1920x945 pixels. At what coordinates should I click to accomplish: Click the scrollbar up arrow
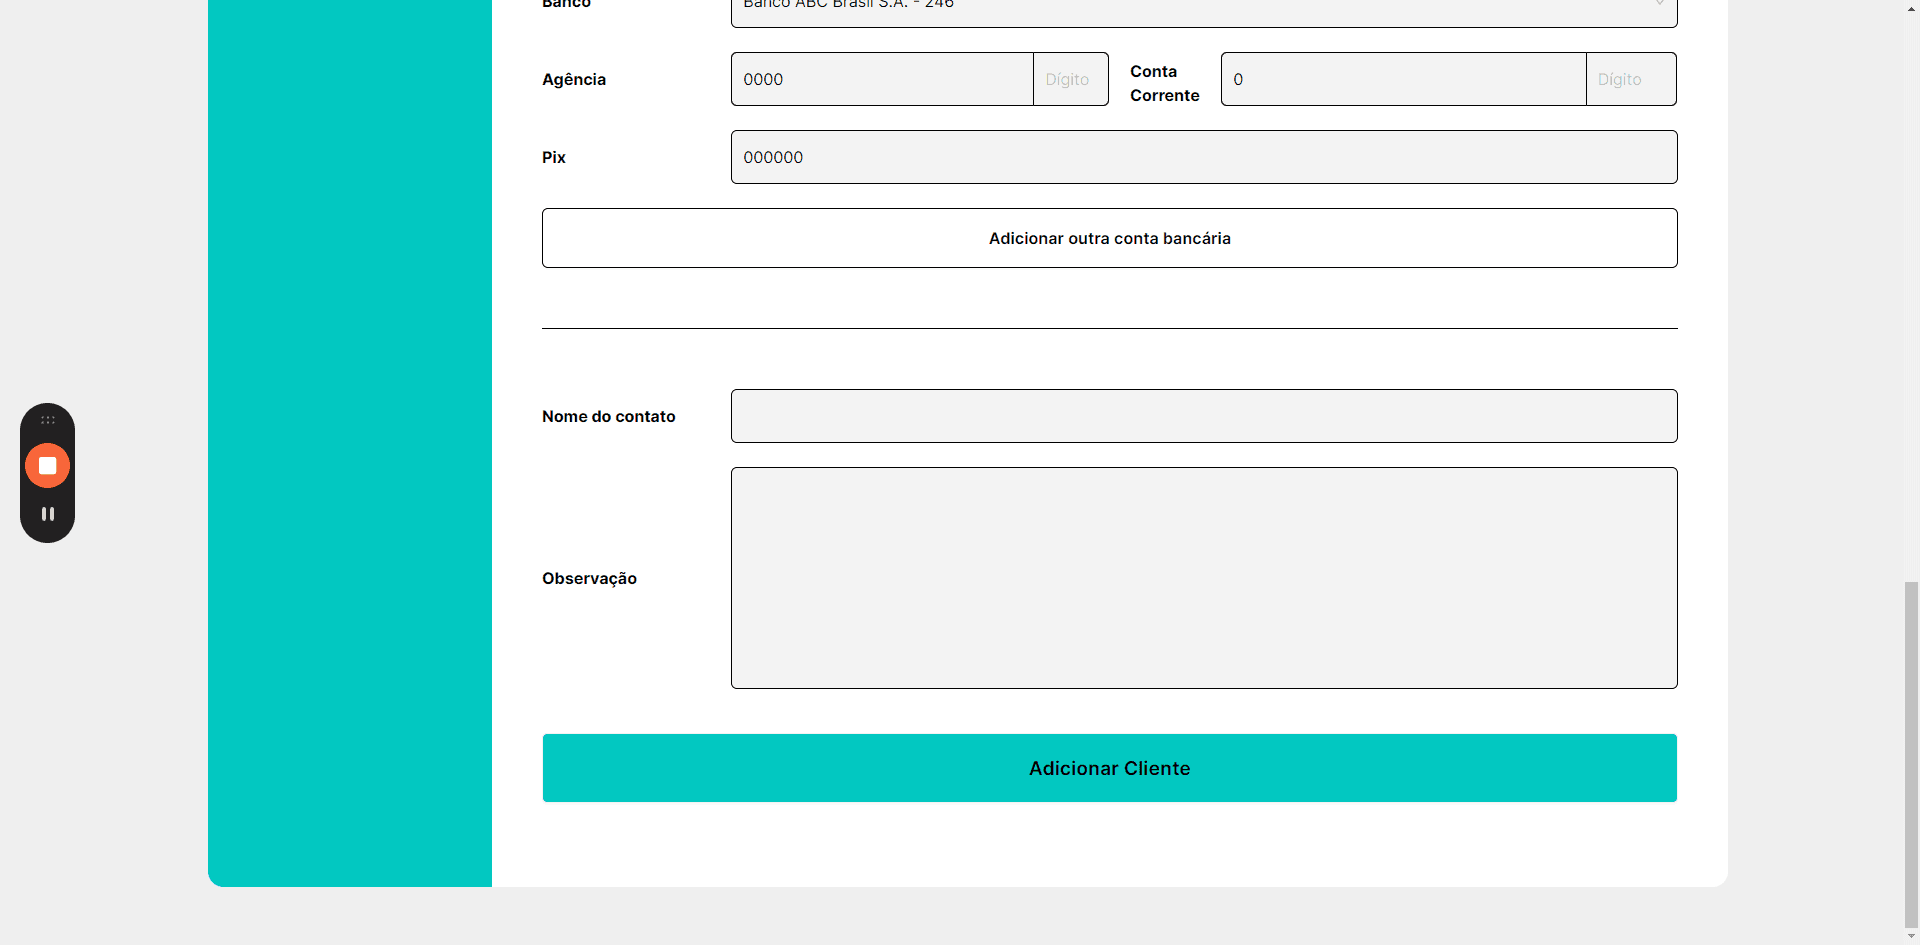1912,8
